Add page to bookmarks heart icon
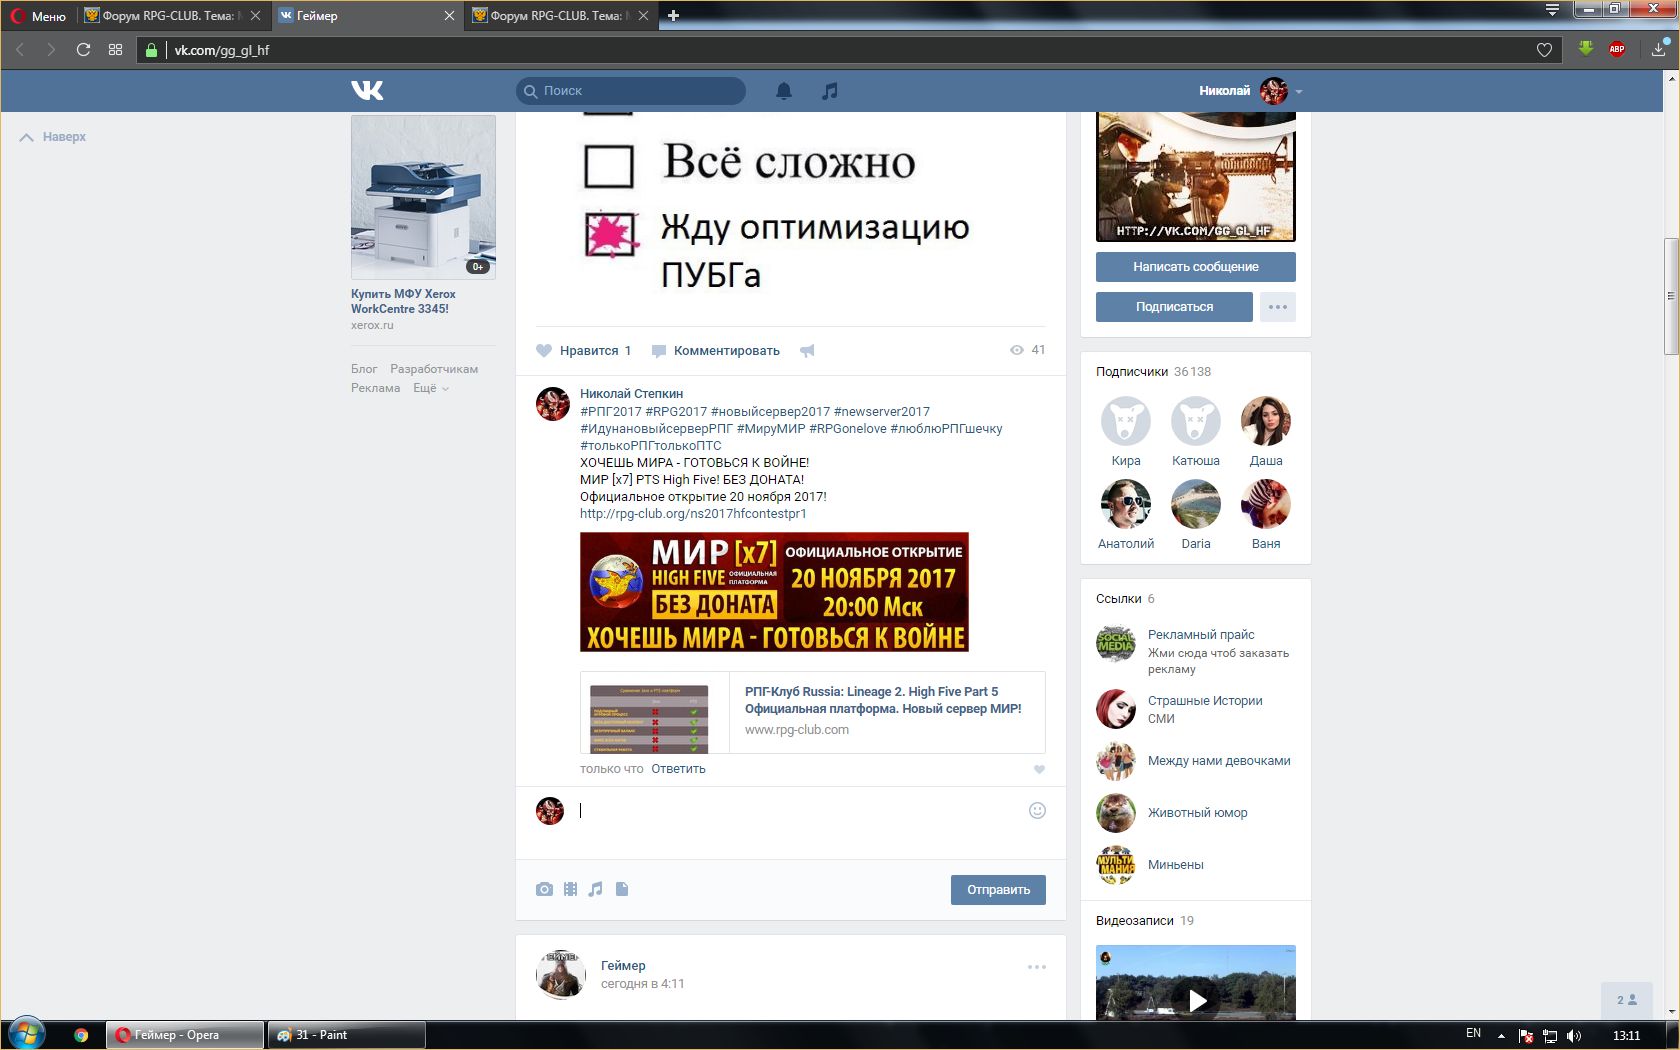Viewport: 1680px width, 1050px height. click(x=1544, y=50)
